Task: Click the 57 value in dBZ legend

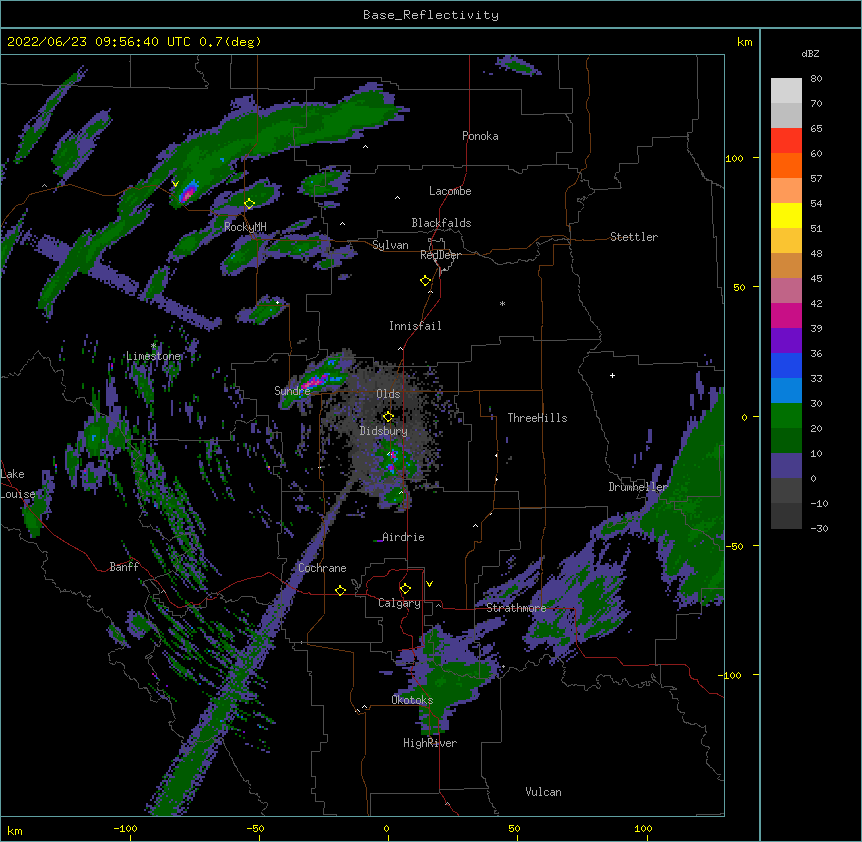Action: 816,178
